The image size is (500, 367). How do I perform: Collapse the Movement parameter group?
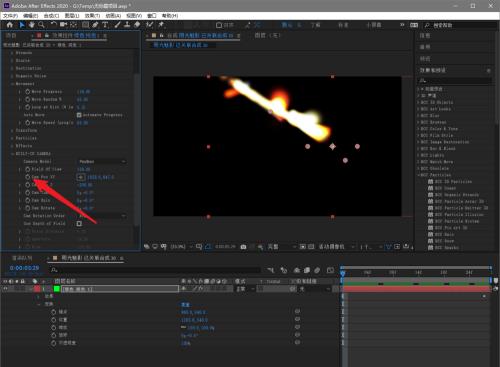pos(12,84)
